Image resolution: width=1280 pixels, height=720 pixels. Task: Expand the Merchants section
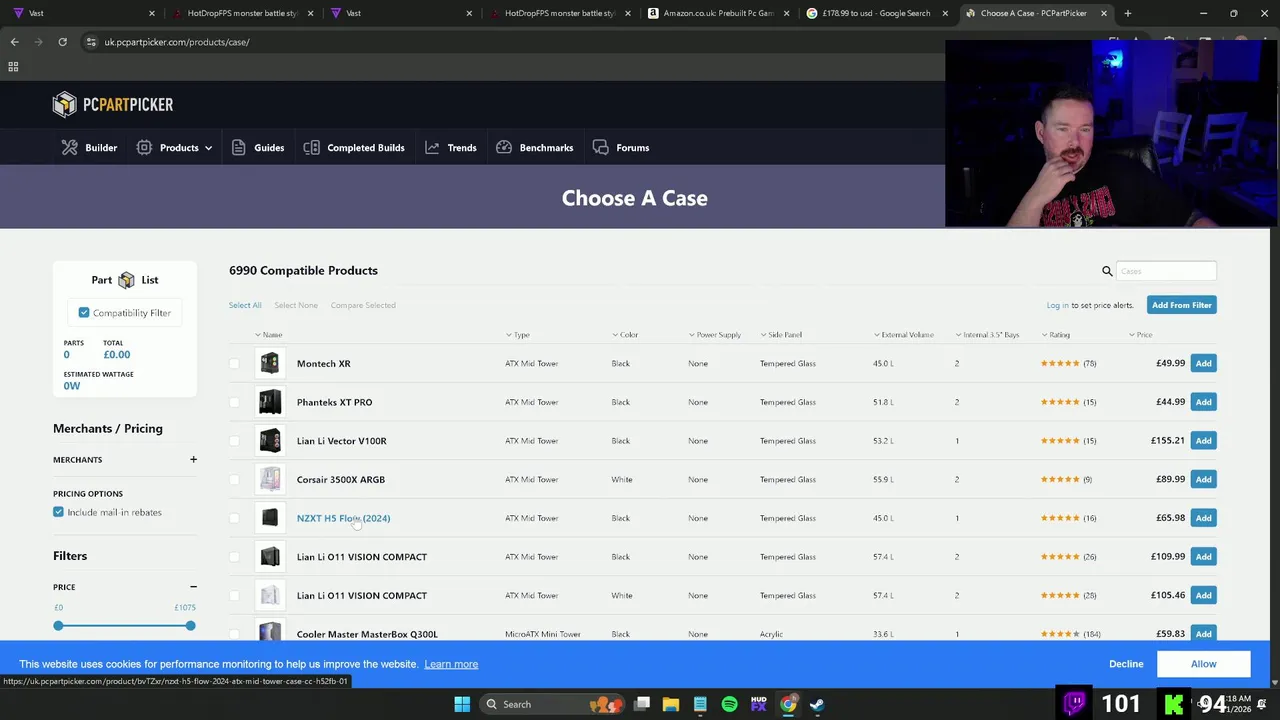click(x=193, y=460)
